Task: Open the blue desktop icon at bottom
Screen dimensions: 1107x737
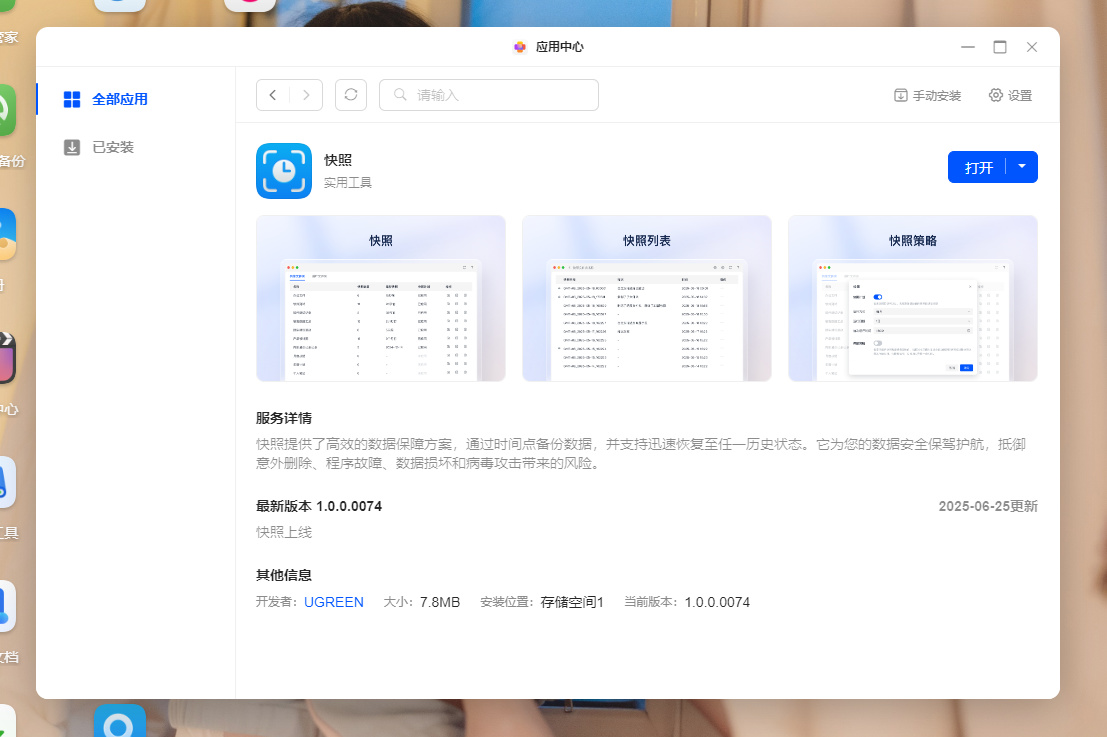Action: click(x=120, y=721)
